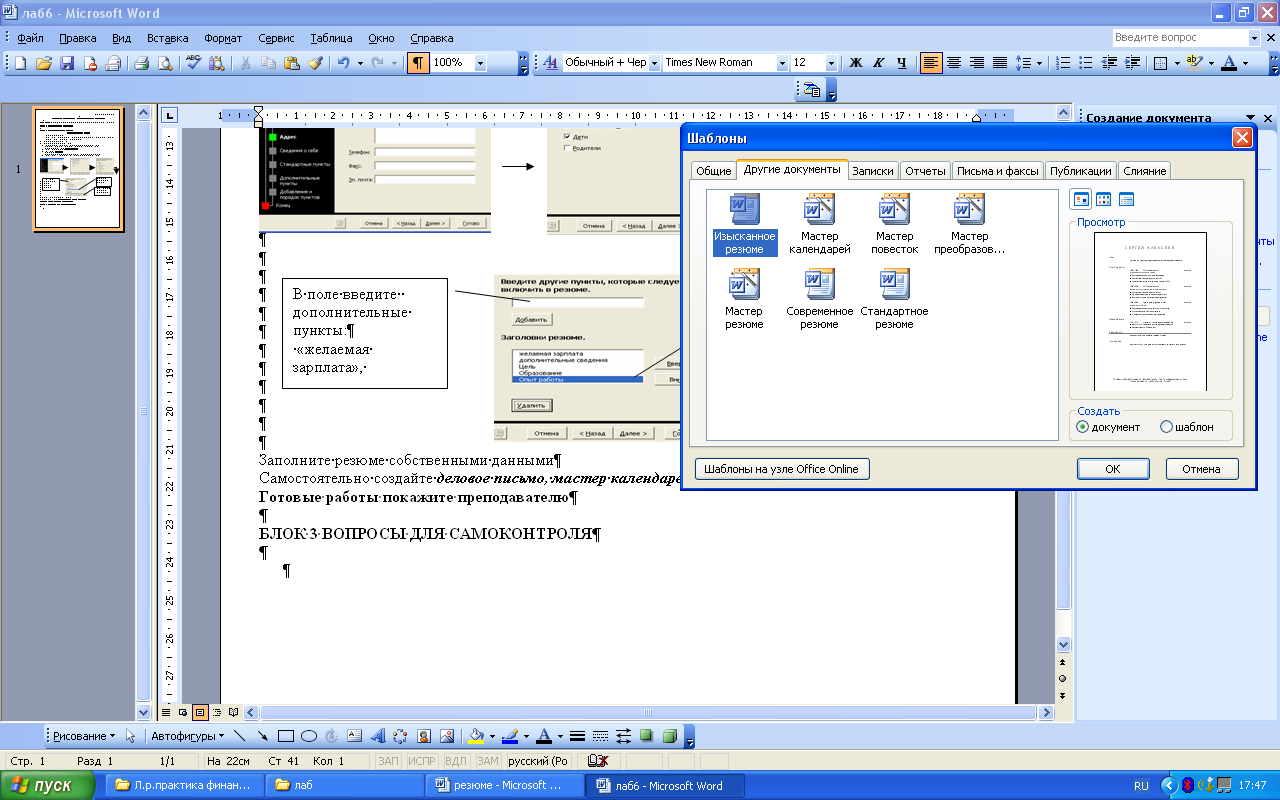Open the style dropdown Обычный
The height and width of the screenshot is (800, 1280).
click(x=654, y=63)
